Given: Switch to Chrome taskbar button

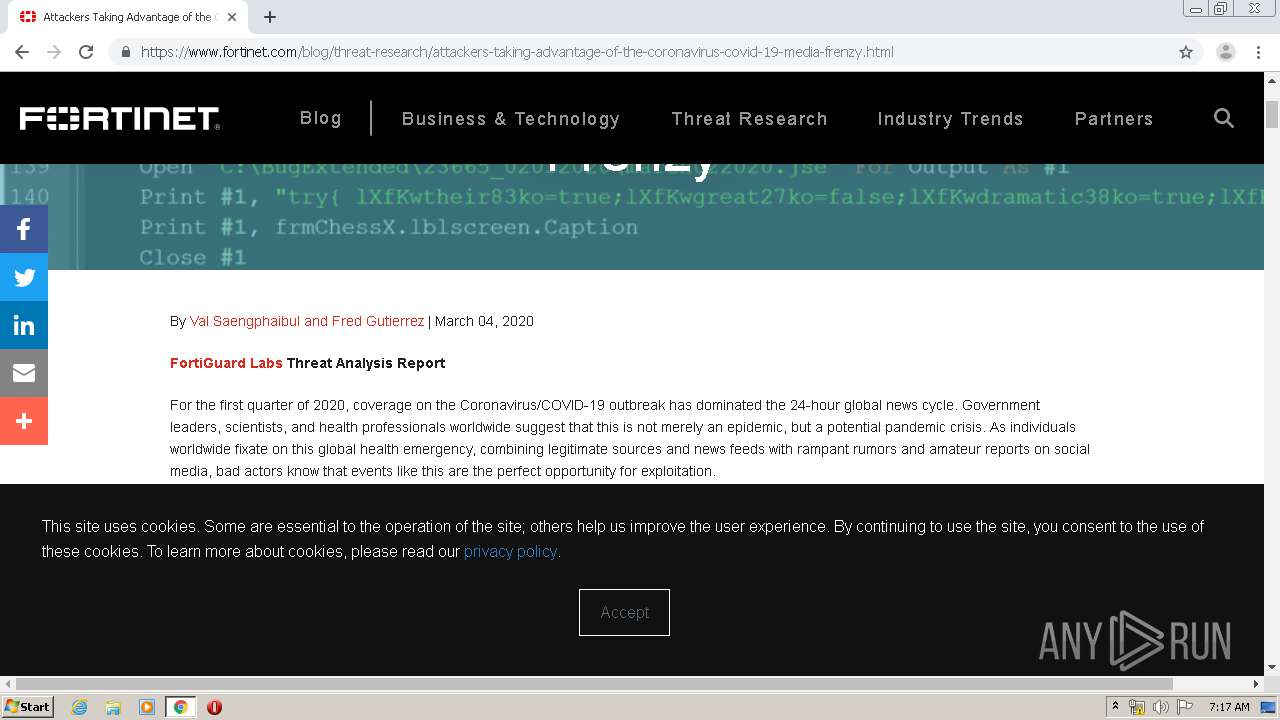Looking at the screenshot, I should 181,707.
